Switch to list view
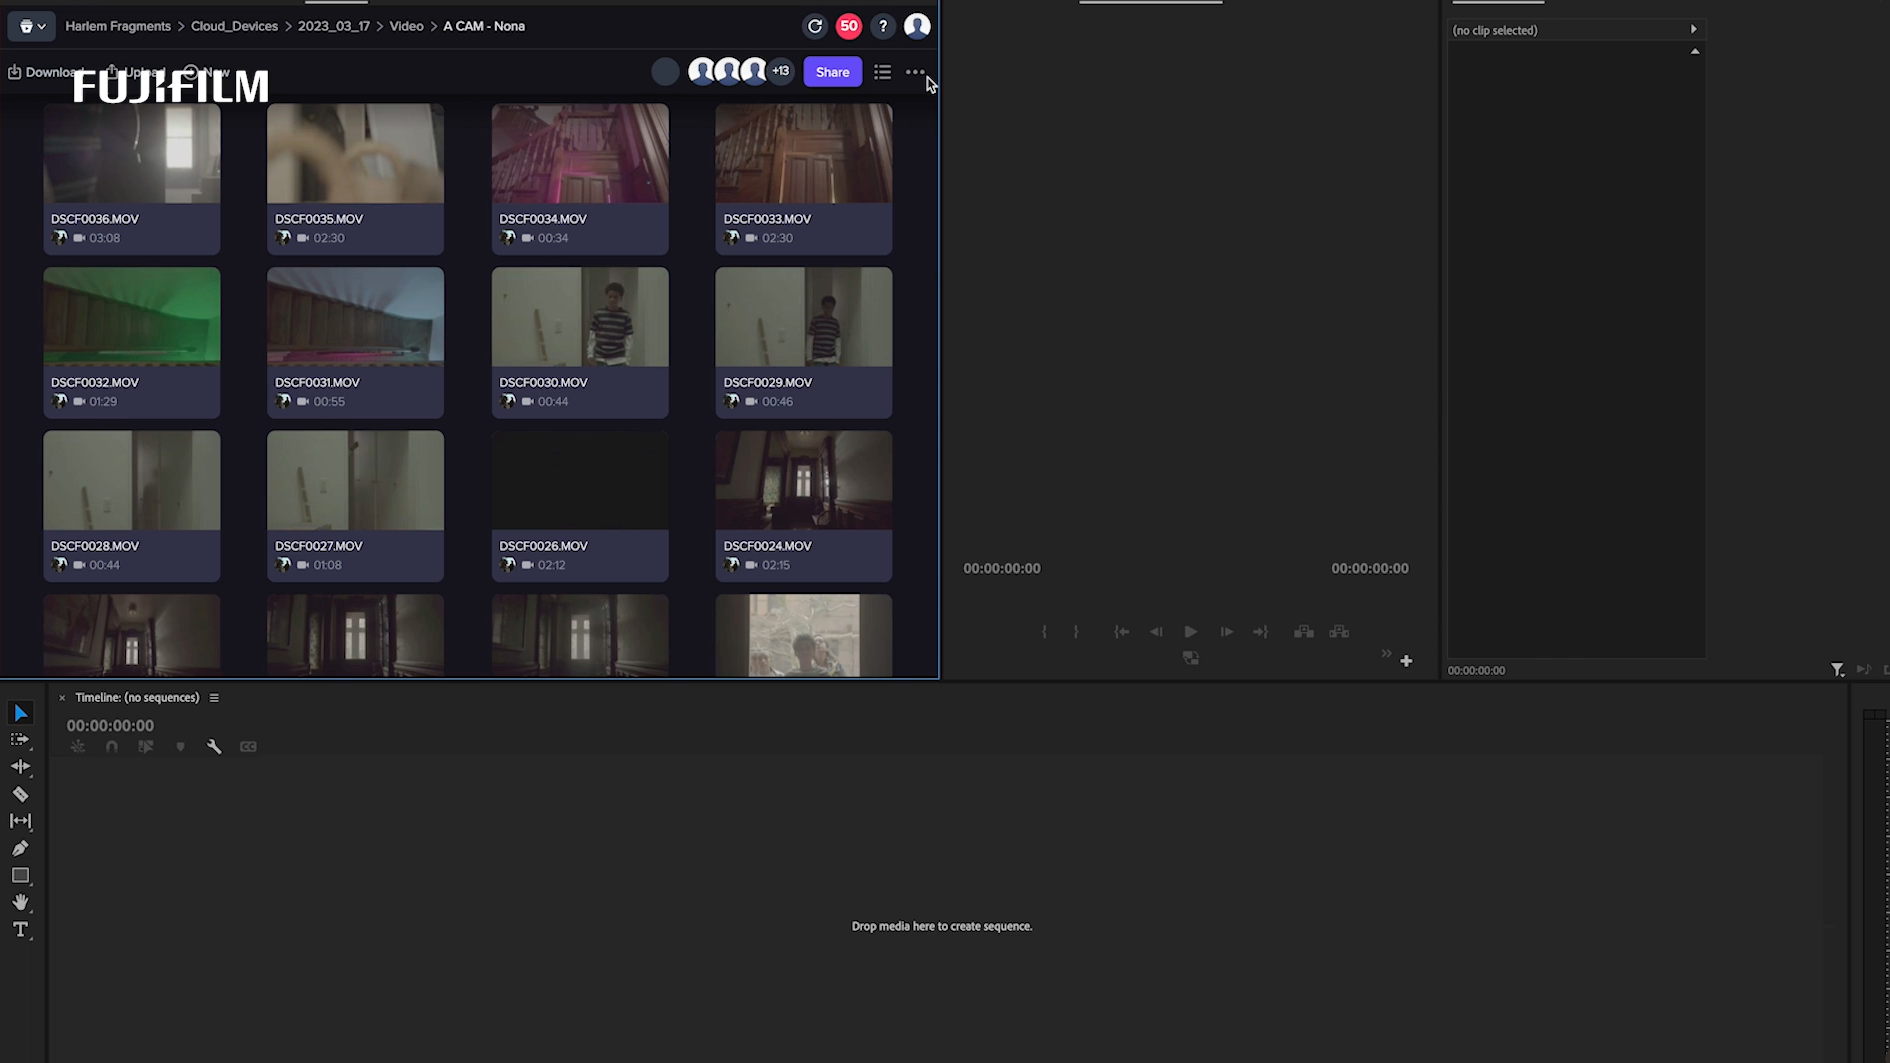The width and height of the screenshot is (1890, 1063). tap(882, 72)
